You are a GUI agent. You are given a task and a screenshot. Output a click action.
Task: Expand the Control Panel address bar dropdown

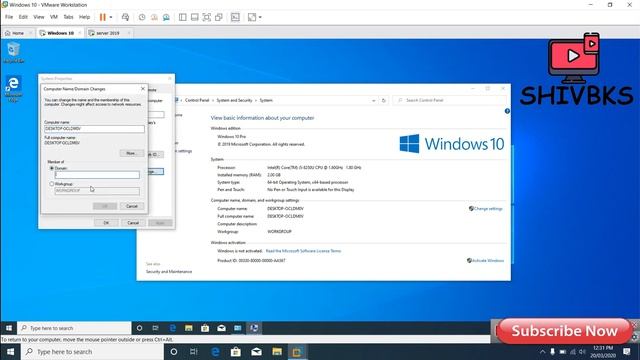pyautogui.click(x=373, y=100)
